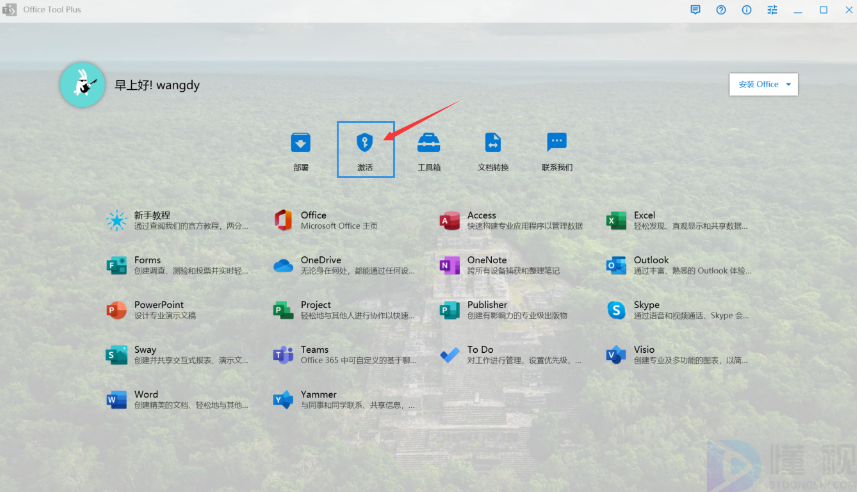Click the user avatar next to wangdy
The height and width of the screenshot is (492, 857).
tap(83, 85)
